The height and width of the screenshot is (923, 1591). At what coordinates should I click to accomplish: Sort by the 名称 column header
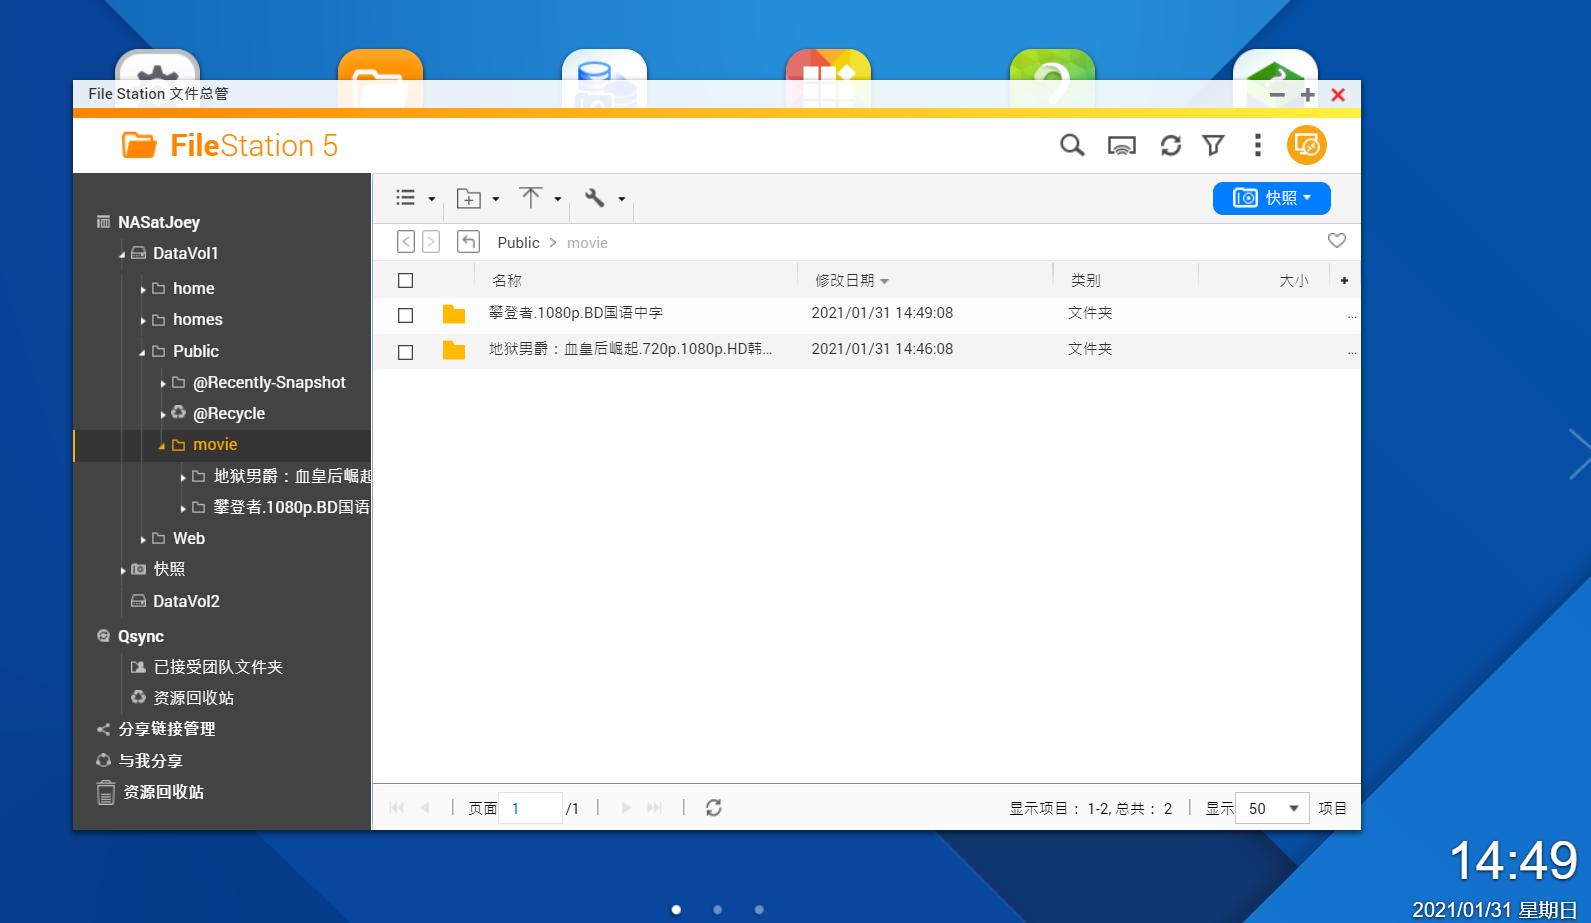(507, 281)
